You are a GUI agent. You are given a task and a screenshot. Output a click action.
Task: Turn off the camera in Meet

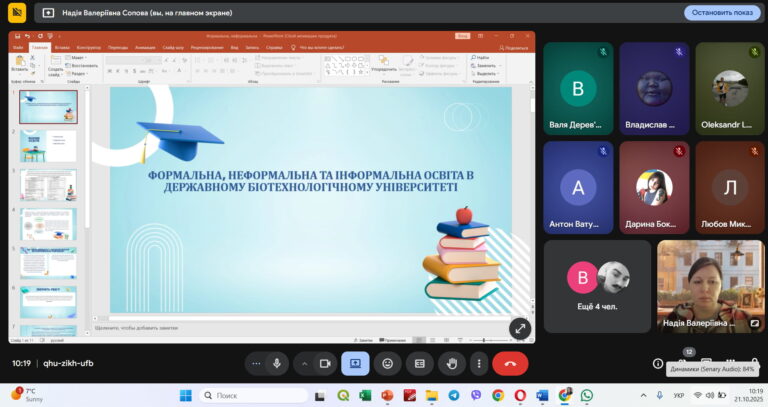pyautogui.click(x=325, y=363)
